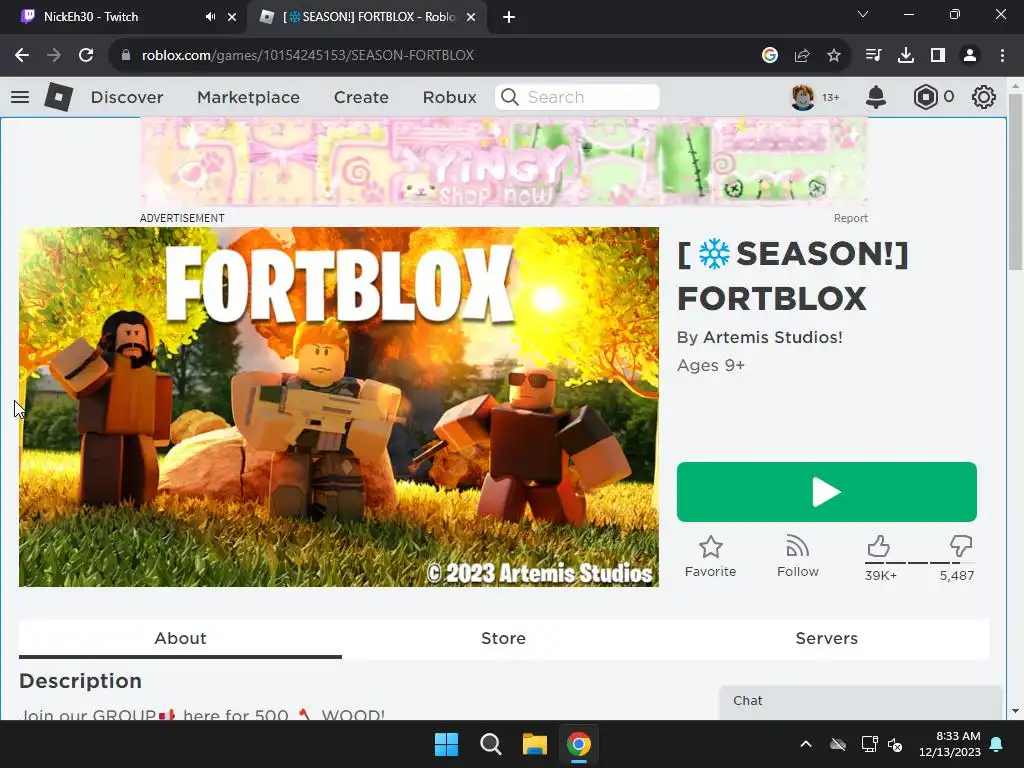
Task: Bookmark this tab with the star
Action: click(834, 56)
